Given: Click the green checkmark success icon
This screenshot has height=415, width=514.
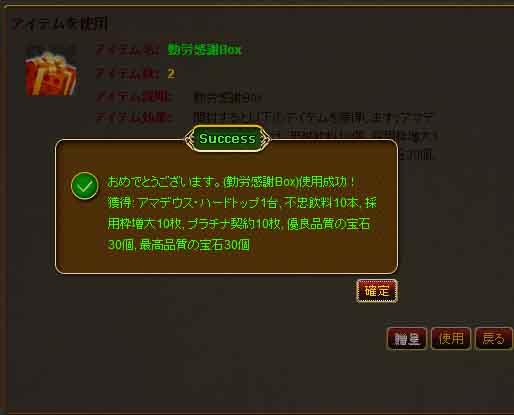Looking at the screenshot, I should 85,186.
